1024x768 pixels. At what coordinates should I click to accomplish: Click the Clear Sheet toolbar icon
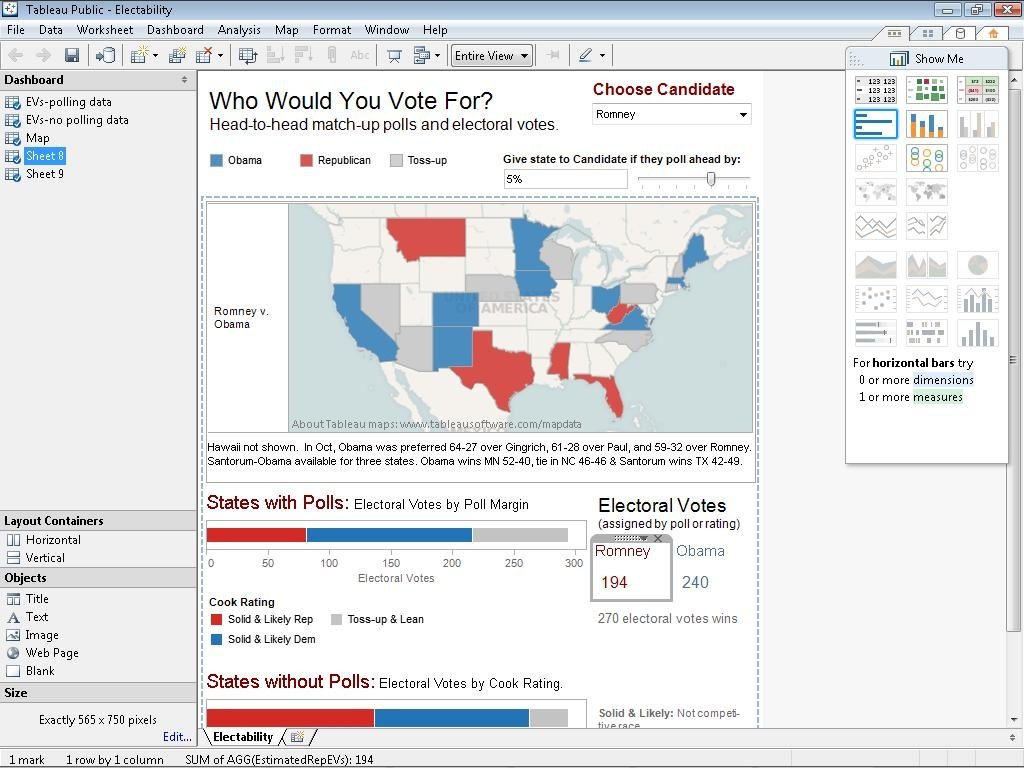tap(205, 56)
